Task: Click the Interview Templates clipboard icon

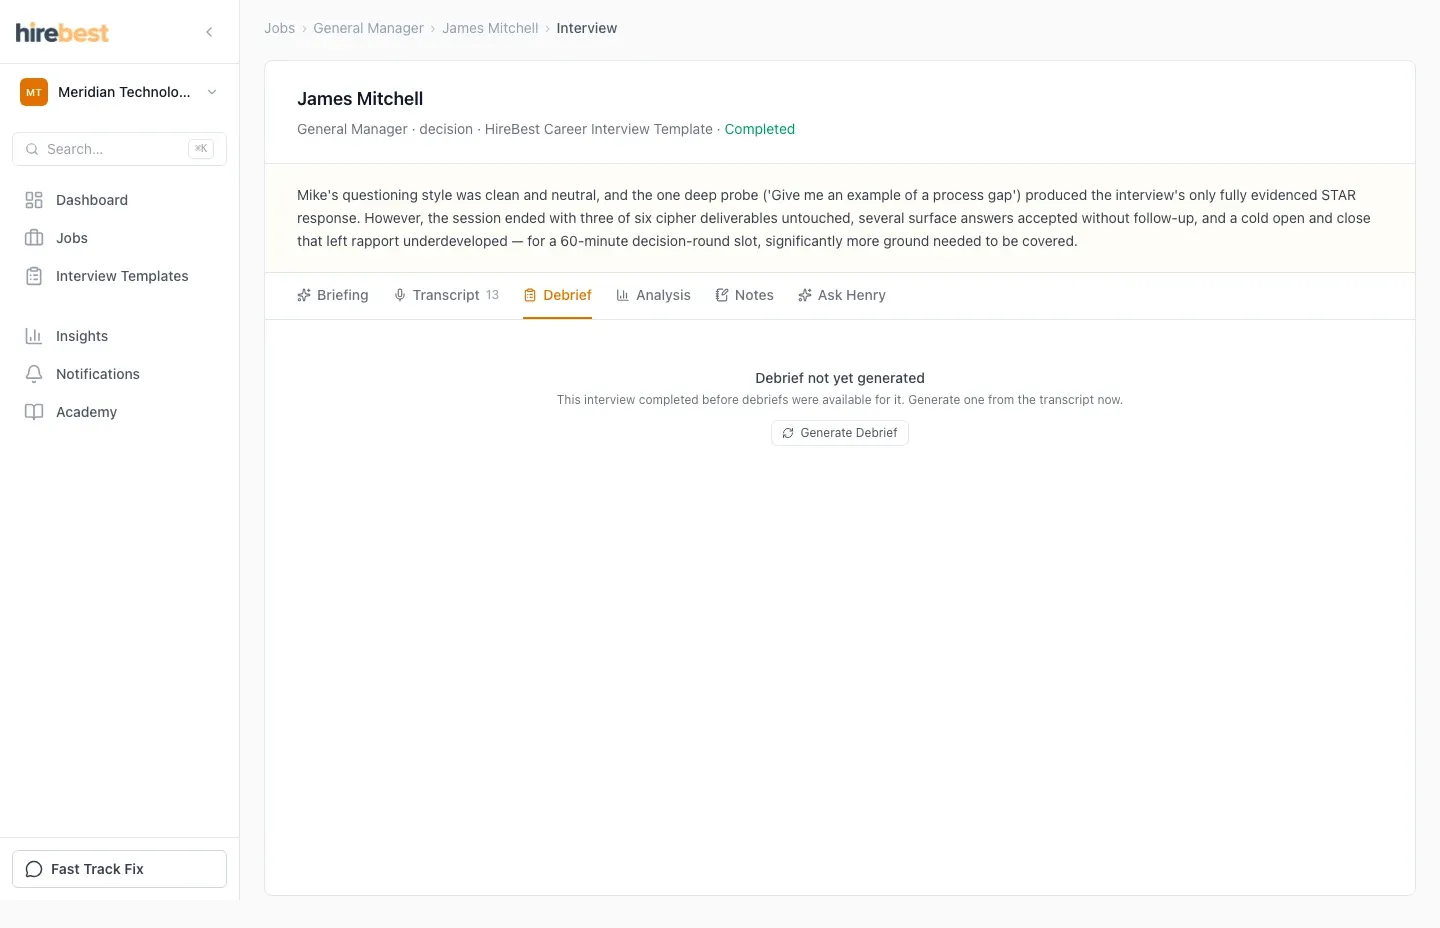Action: (x=34, y=276)
